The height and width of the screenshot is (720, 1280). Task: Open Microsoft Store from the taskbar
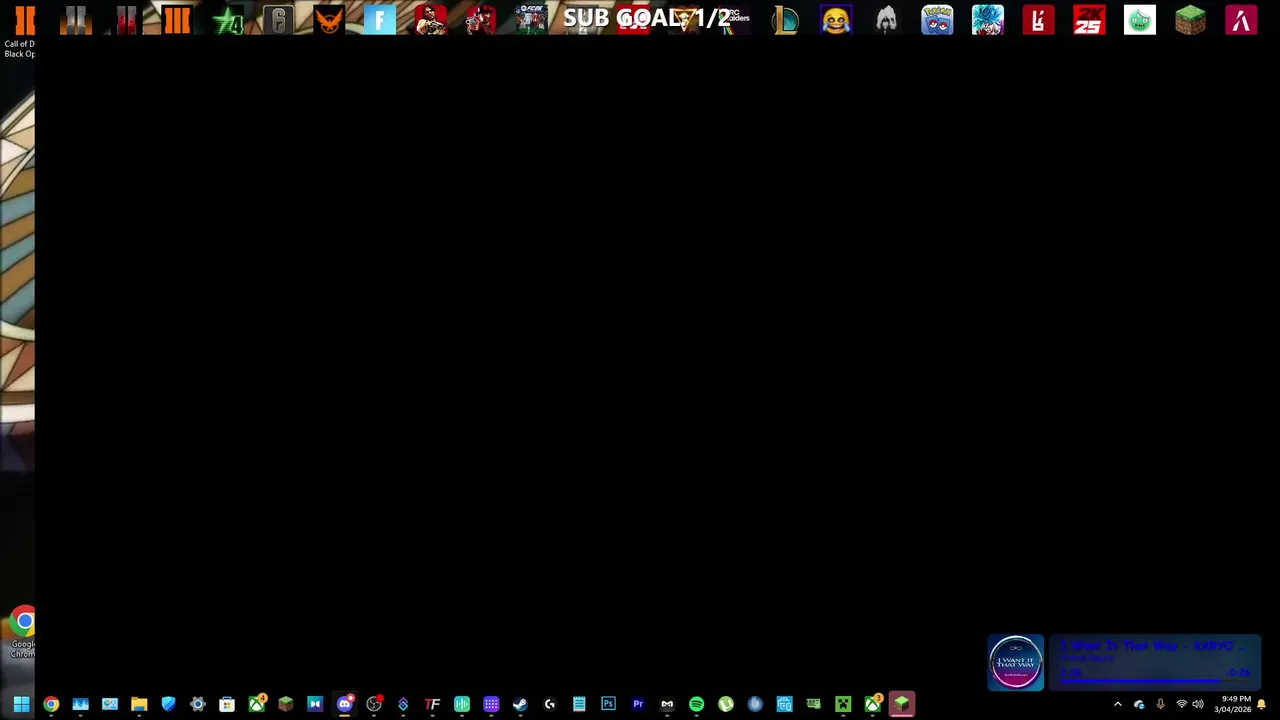(x=227, y=704)
